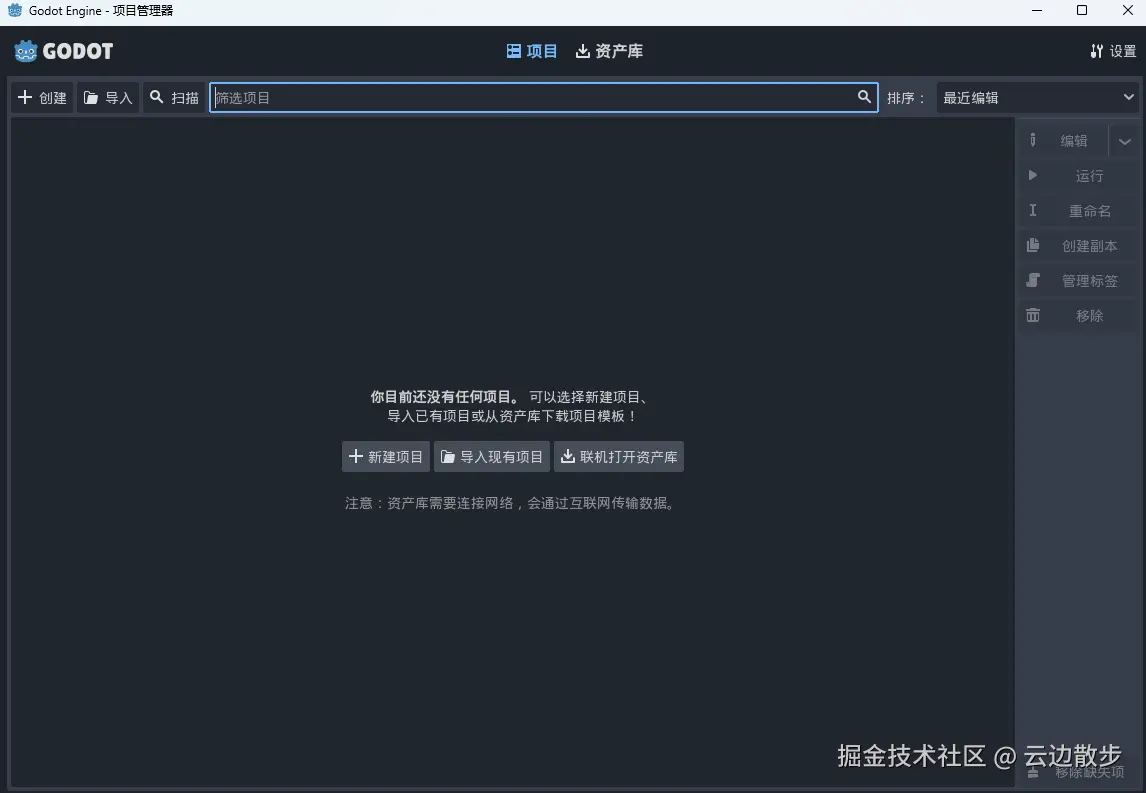Click 创建副本 in the side panel

pyautogui.click(x=1079, y=246)
